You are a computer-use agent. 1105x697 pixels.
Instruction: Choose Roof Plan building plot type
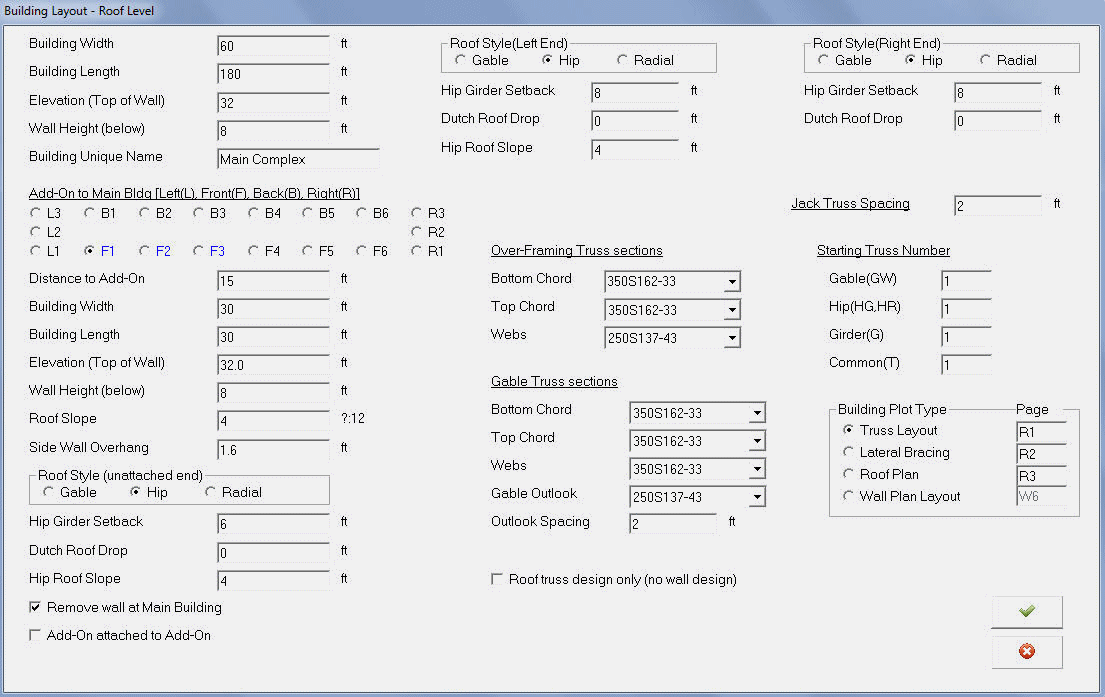pyautogui.click(x=849, y=474)
